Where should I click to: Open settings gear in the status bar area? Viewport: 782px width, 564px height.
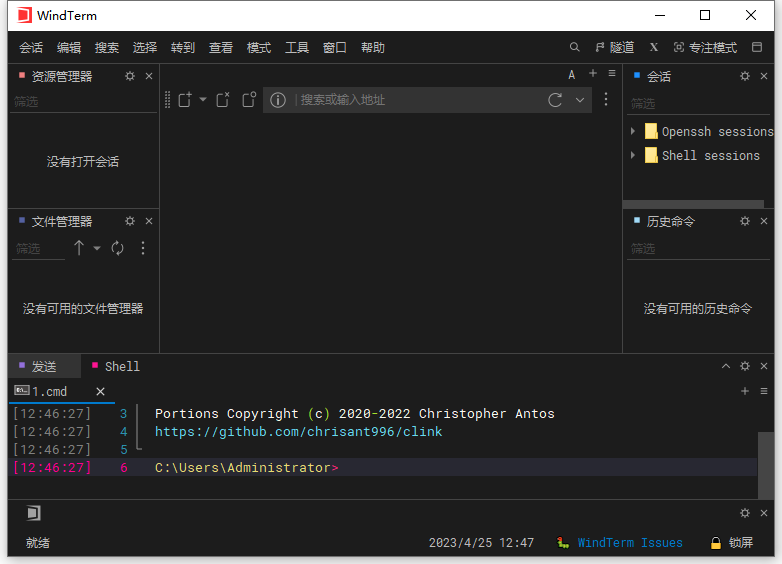(x=745, y=513)
